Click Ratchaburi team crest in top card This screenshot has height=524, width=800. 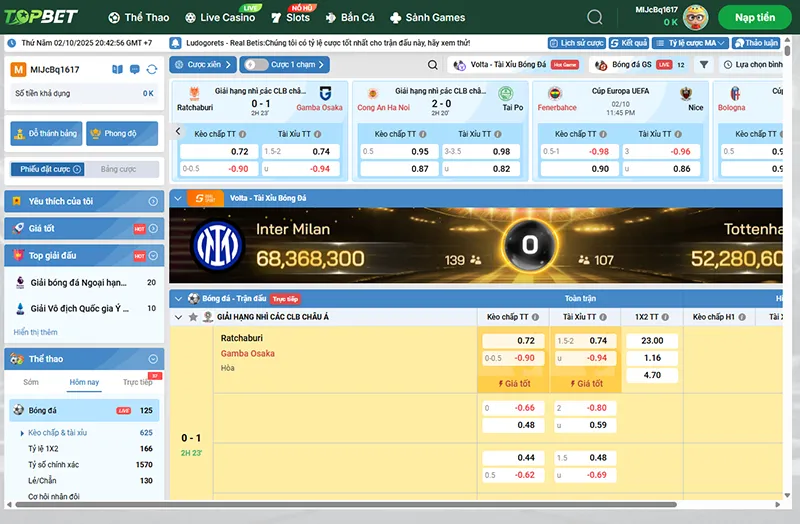click(x=194, y=93)
